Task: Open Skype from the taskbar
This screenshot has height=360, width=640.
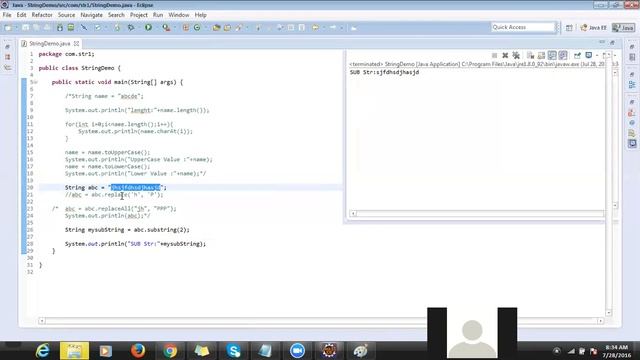Action: [x=234, y=351]
